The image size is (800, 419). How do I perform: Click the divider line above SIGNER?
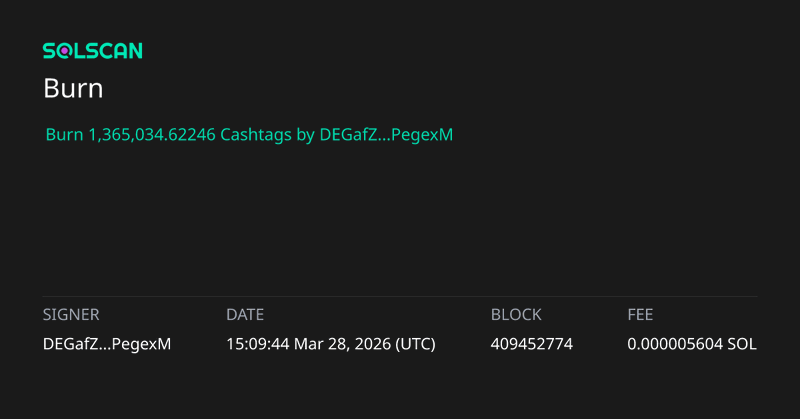pyautogui.click(x=400, y=296)
